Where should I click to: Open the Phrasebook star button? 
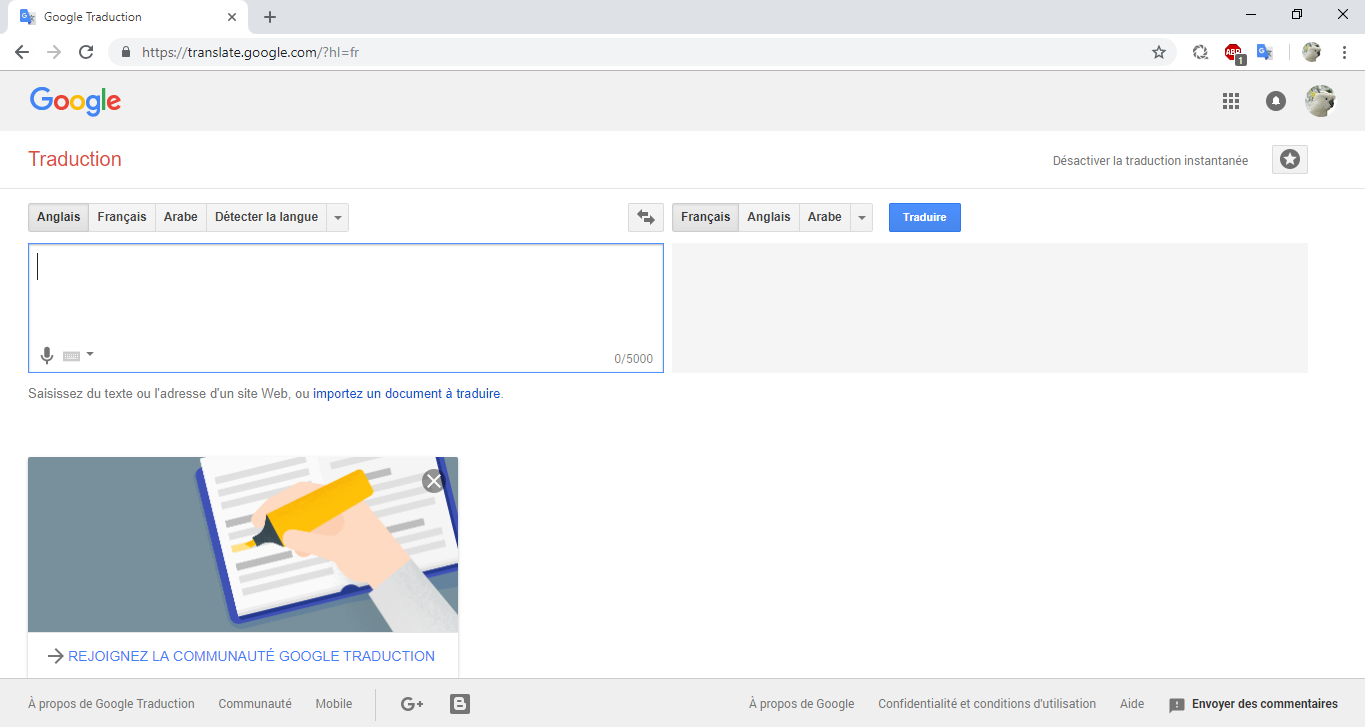click(1290, 160)
